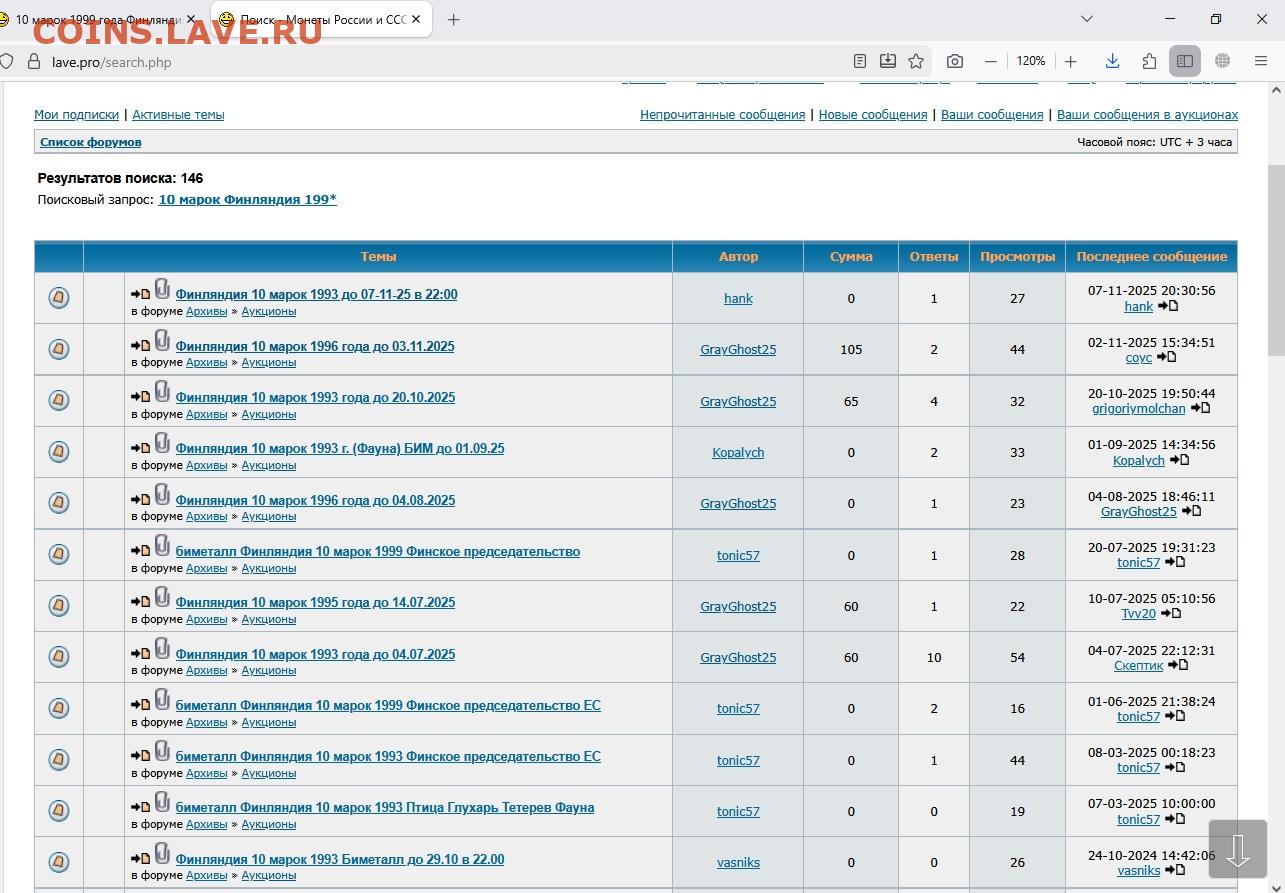
Task: Toggle the browser sidebar
Action: [x=1185, y=61]
